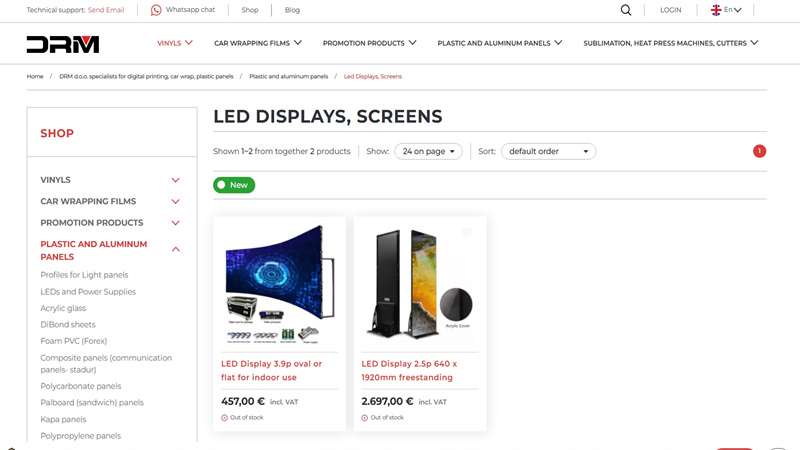Open Composite panels (communication panels) subcategory
This screenshot has width=800, height=450.
tap(106, 363)
